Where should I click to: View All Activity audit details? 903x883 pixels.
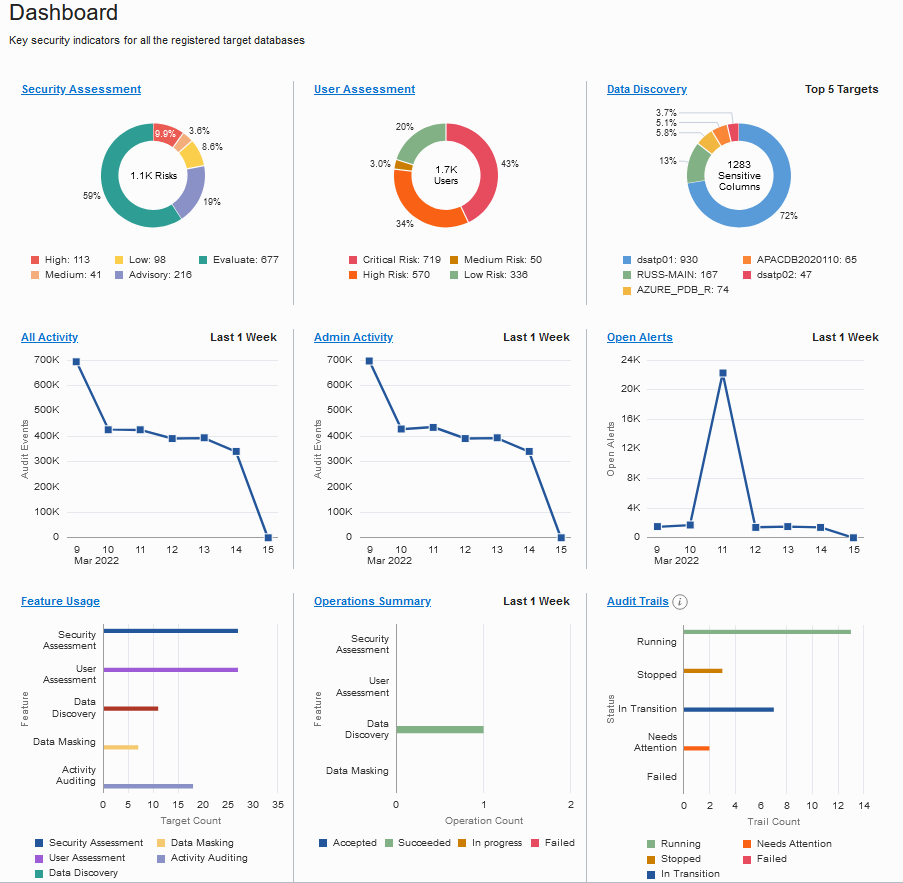click(x=49, y=337)
